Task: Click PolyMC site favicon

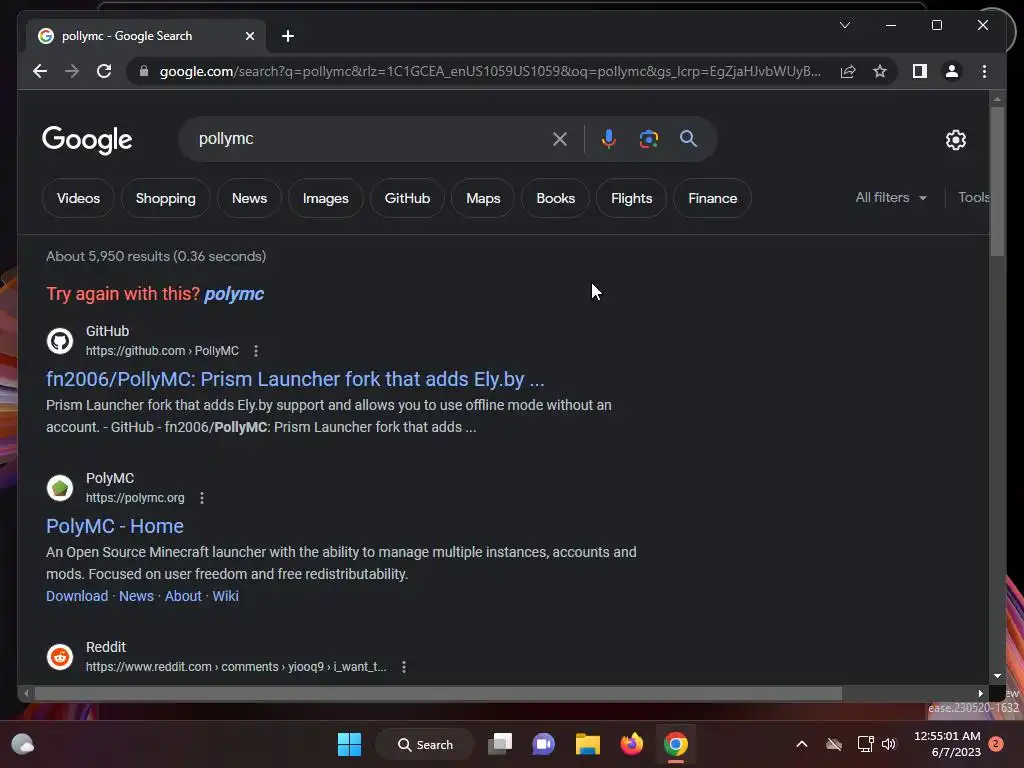Action: click(60, 488)
